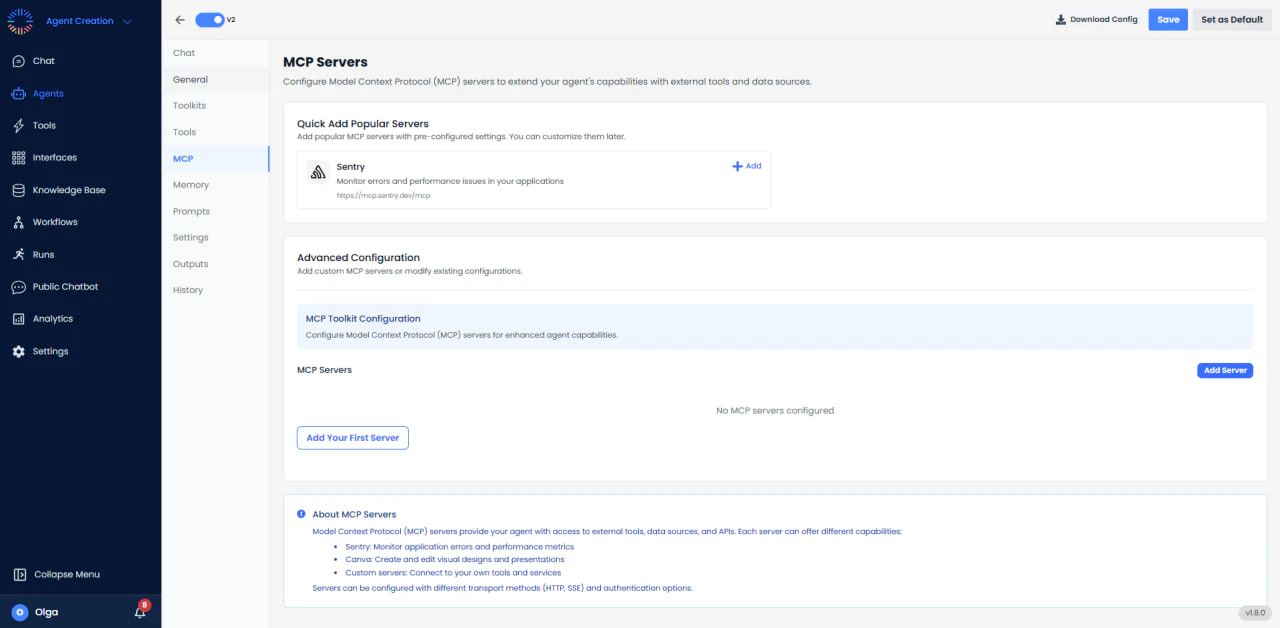The image size is (1280, 628).
Task: Click the Tools lightning bolt icon
Action: pyautogui.click(x=18, y=126)
